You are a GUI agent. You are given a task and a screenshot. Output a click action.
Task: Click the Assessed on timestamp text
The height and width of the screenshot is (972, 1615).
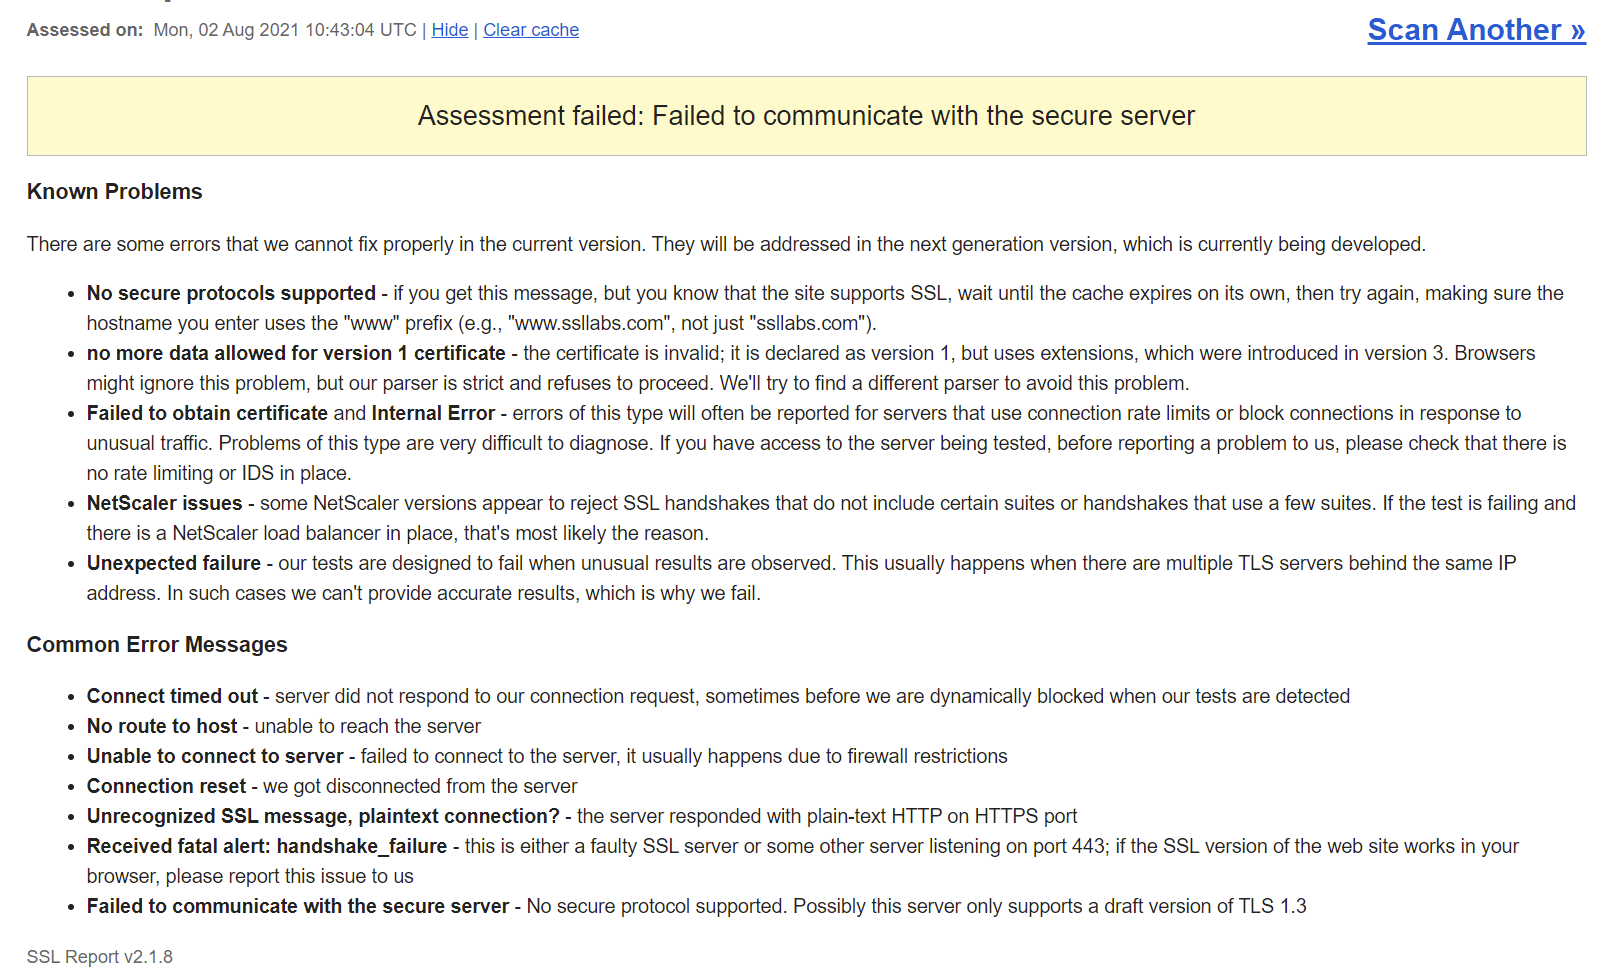click(284, 30)
